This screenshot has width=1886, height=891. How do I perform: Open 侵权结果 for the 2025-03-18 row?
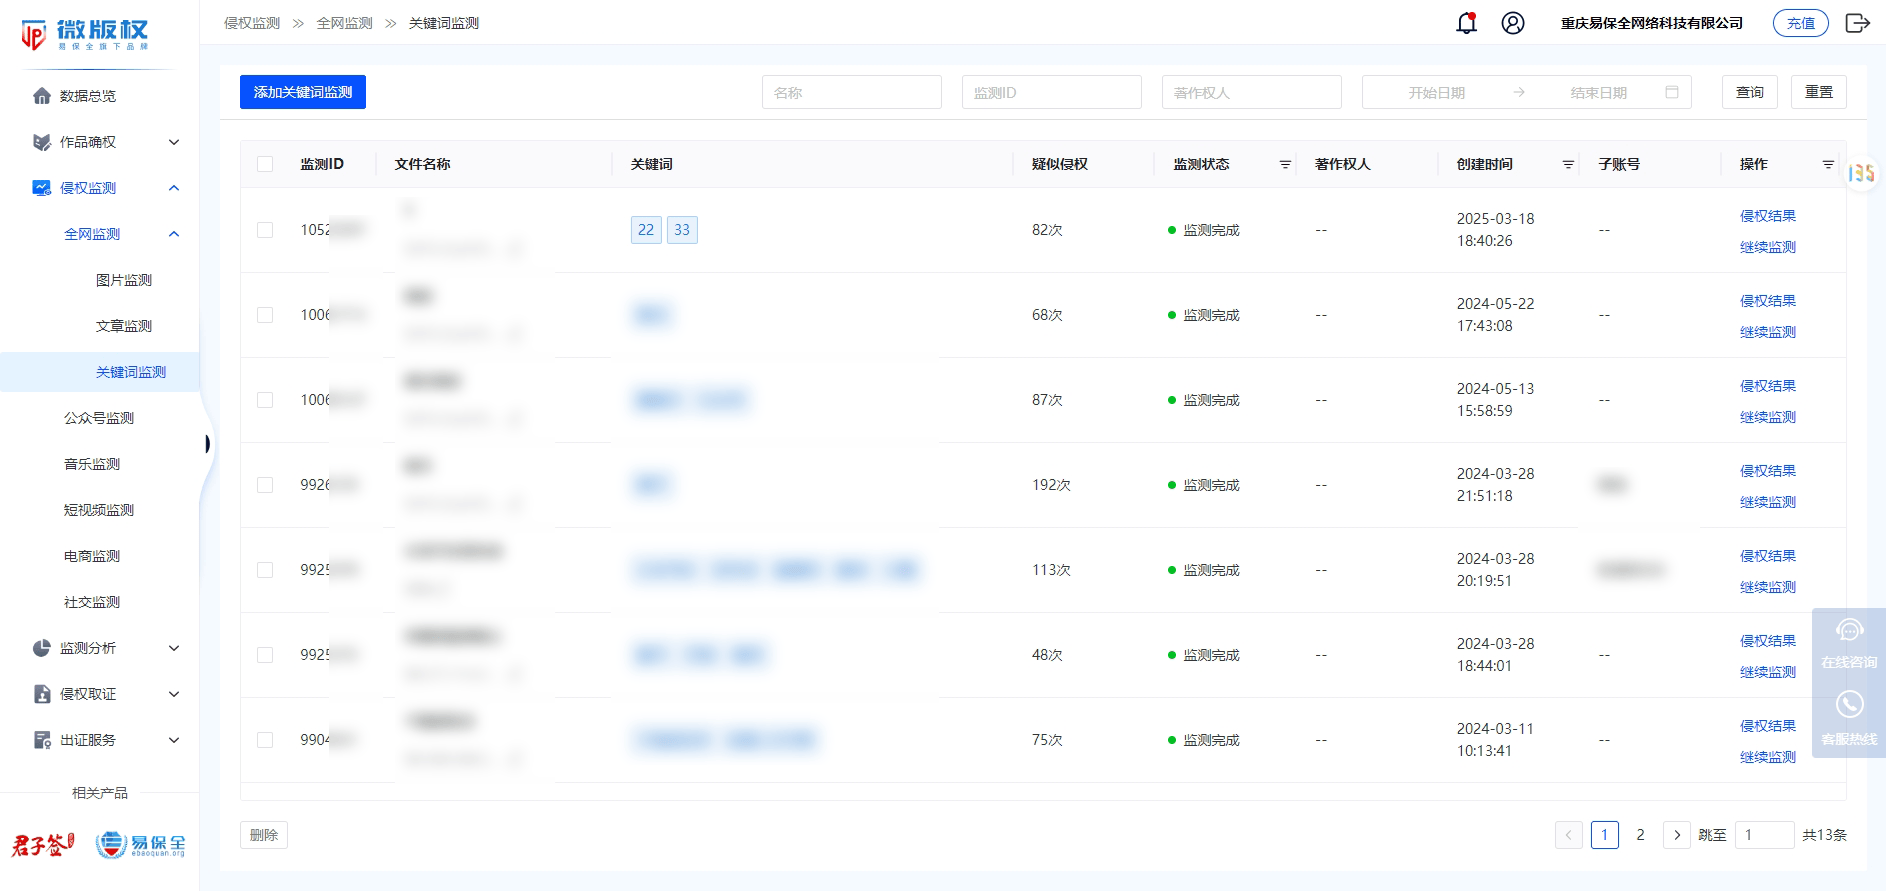coord(1767,216)
